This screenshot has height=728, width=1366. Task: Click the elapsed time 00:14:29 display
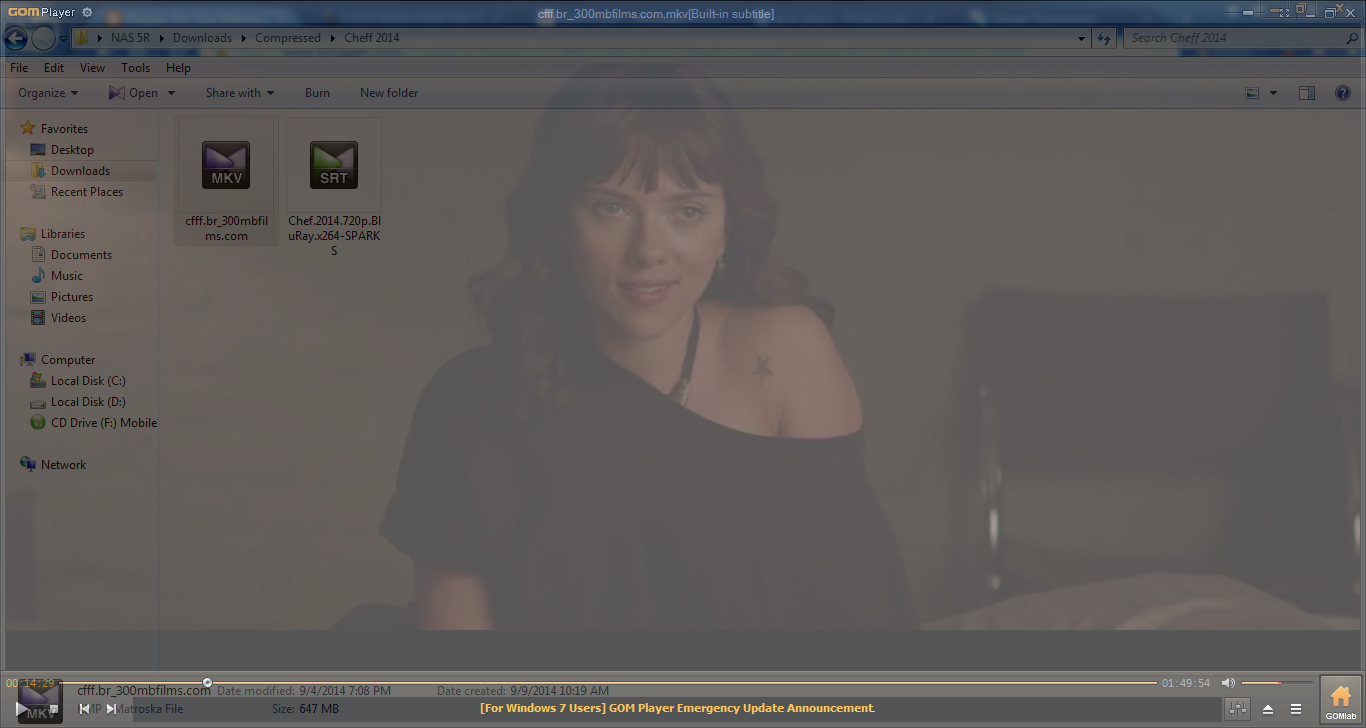pos(30,683)
